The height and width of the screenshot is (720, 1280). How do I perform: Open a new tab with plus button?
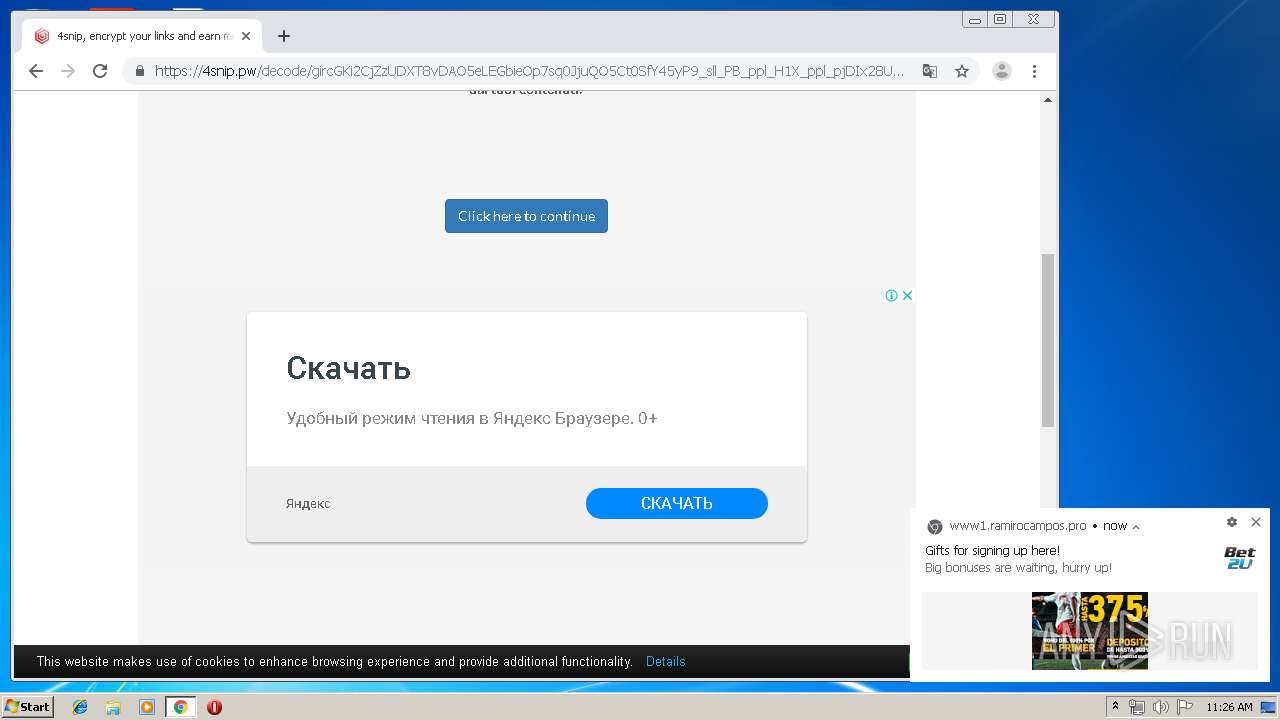pos(284,36)
